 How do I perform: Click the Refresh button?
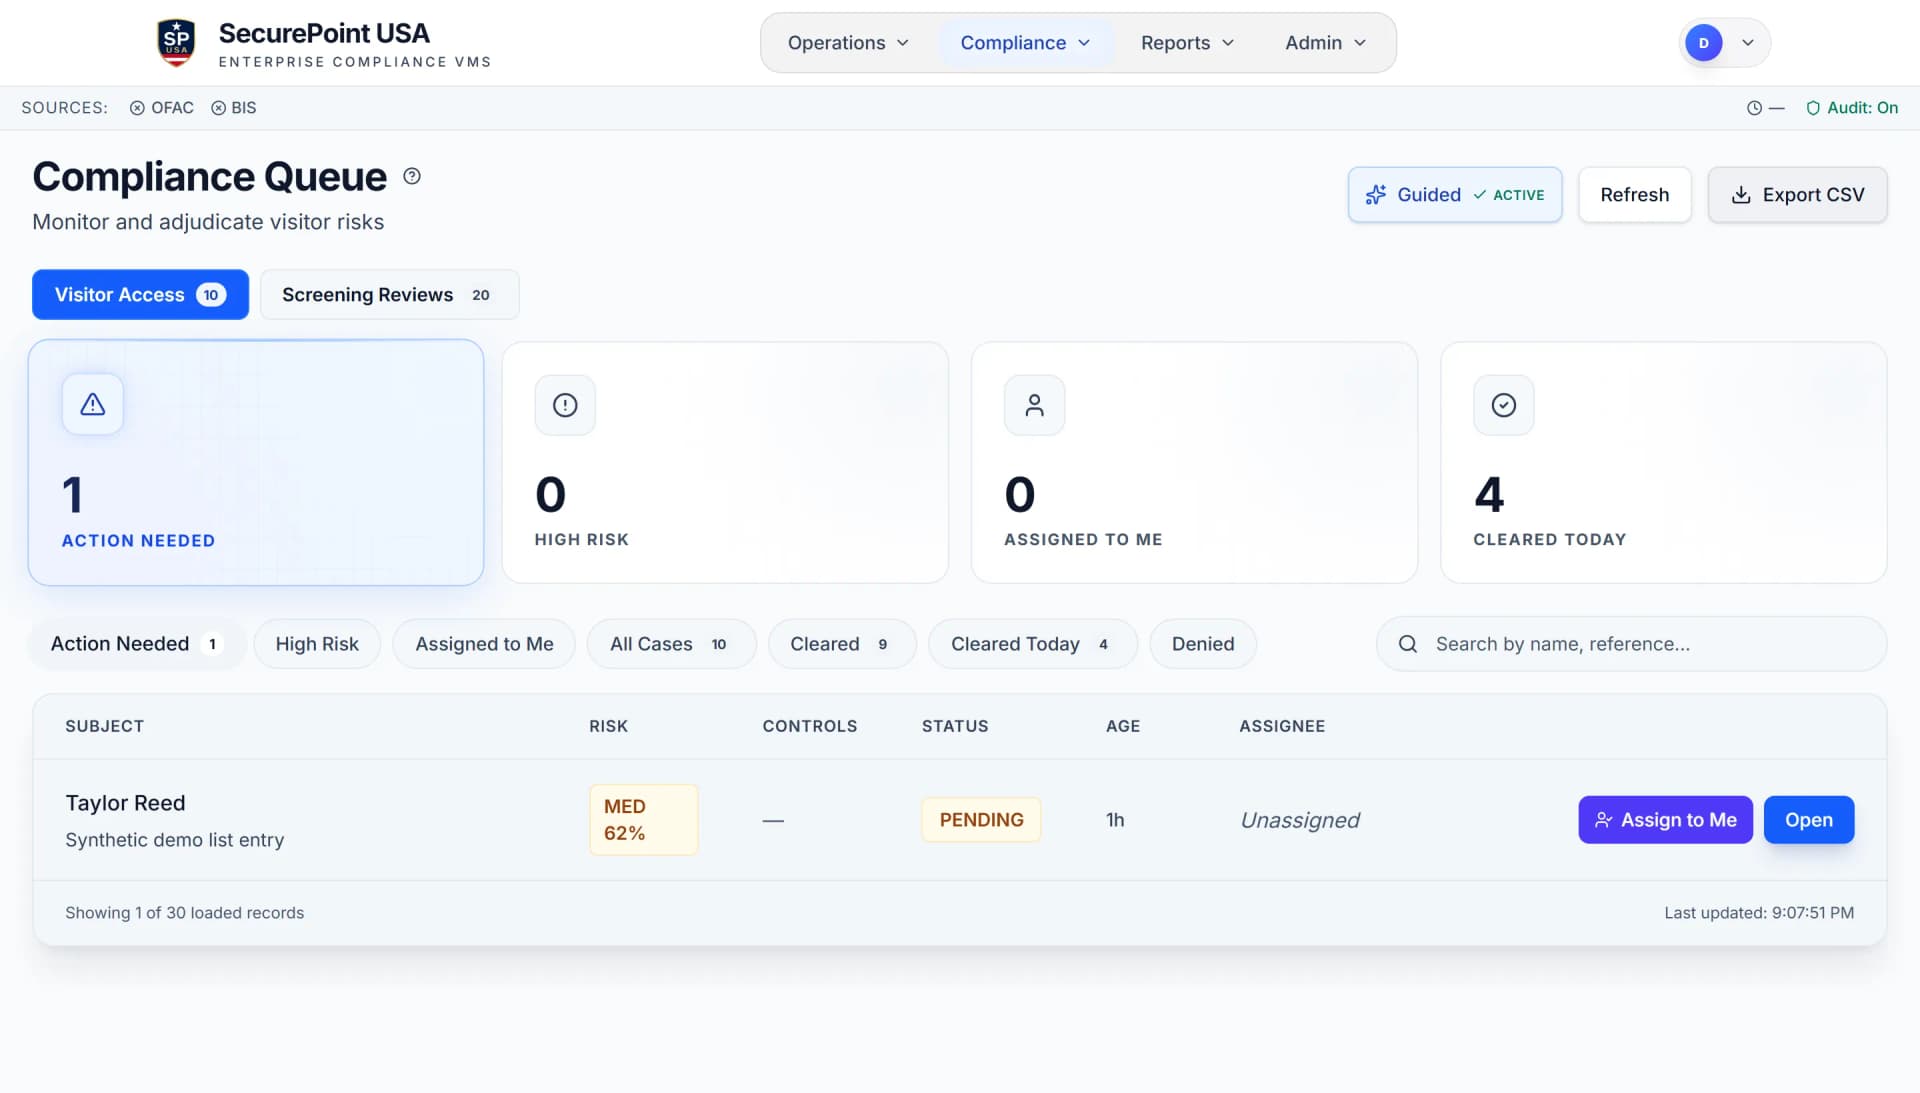tap(1634, 195)
